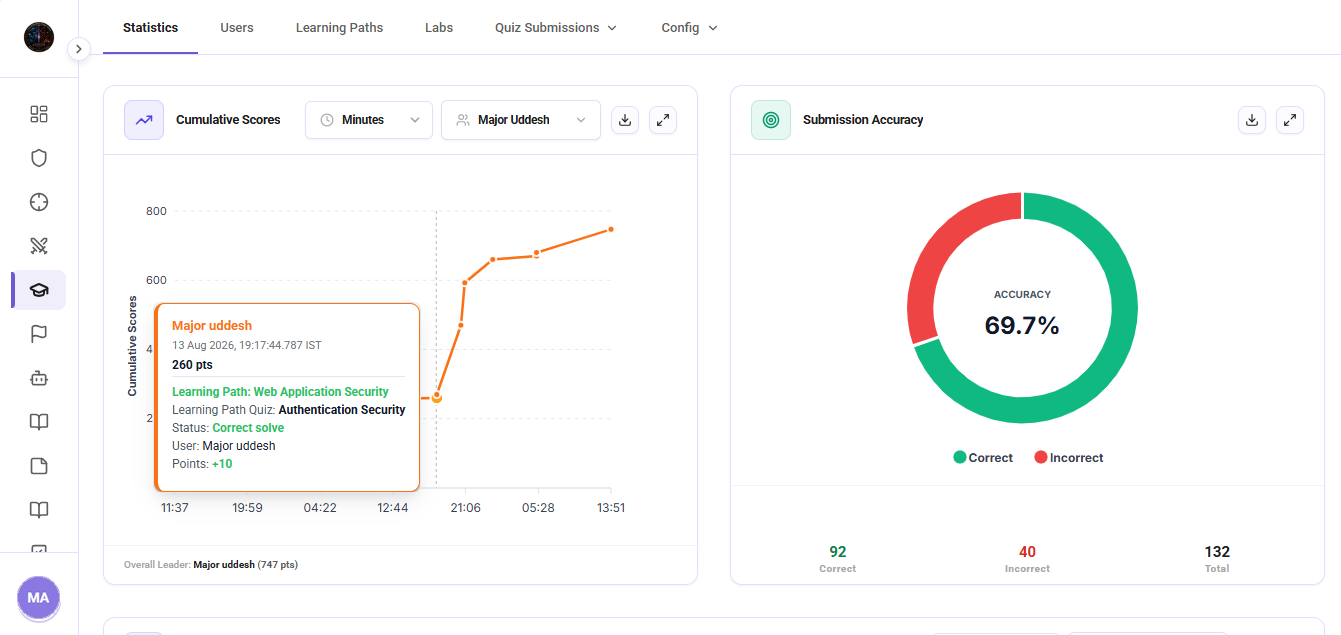Click the Submission Accuracy panel title
This screenshot has height=635, width=1341.
863,120
